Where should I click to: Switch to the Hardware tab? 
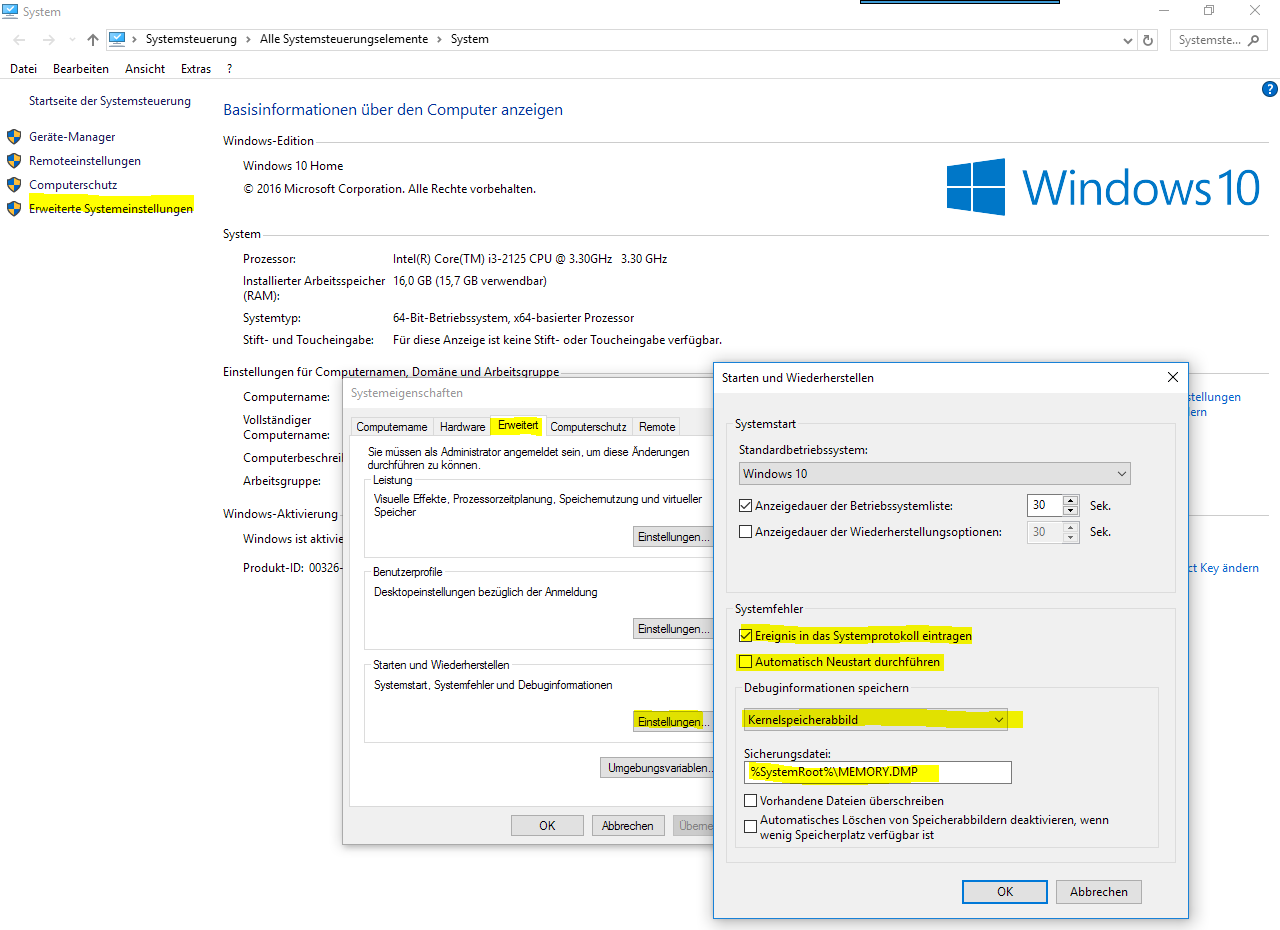coord(462,427)
